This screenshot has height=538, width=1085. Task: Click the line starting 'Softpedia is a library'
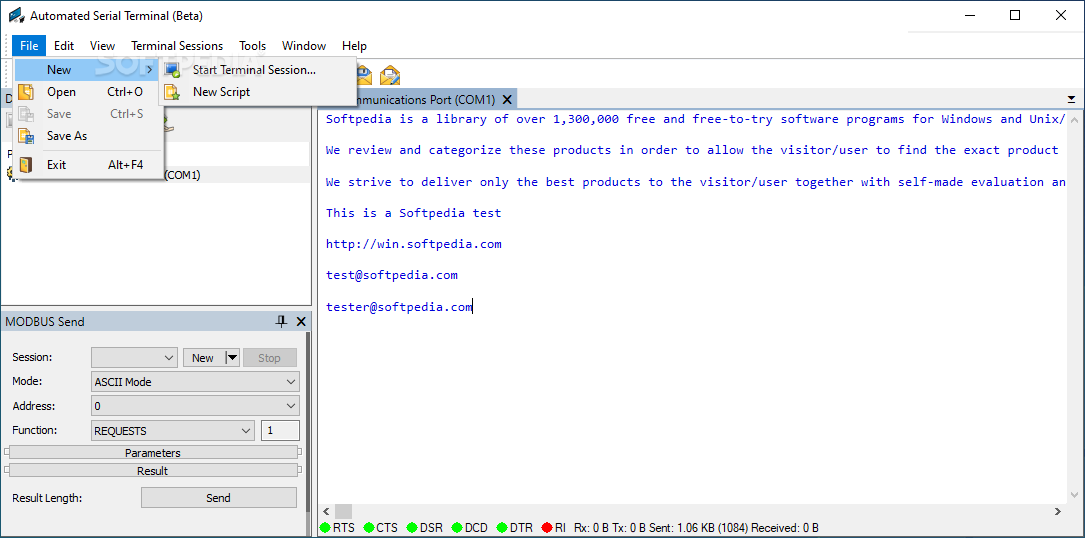pos(695,119)
